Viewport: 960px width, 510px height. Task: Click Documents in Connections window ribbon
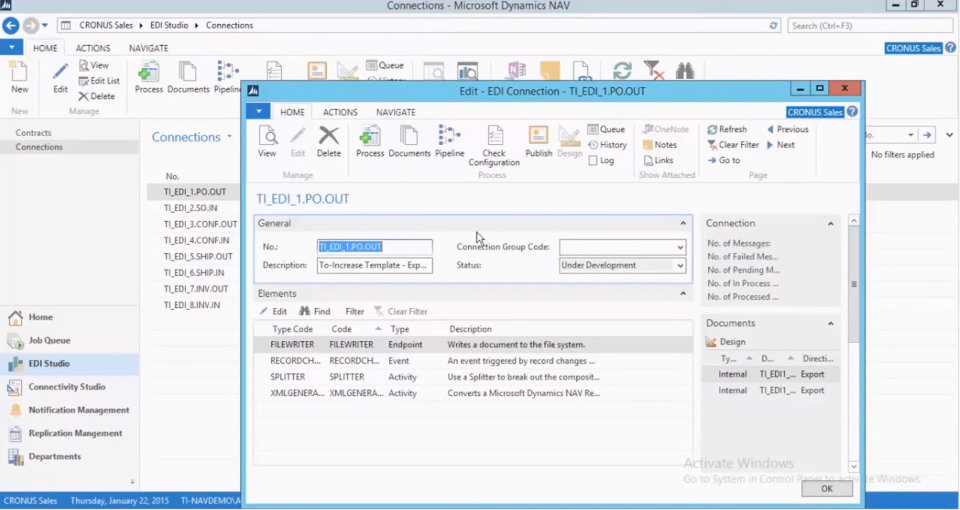(188, 77)
